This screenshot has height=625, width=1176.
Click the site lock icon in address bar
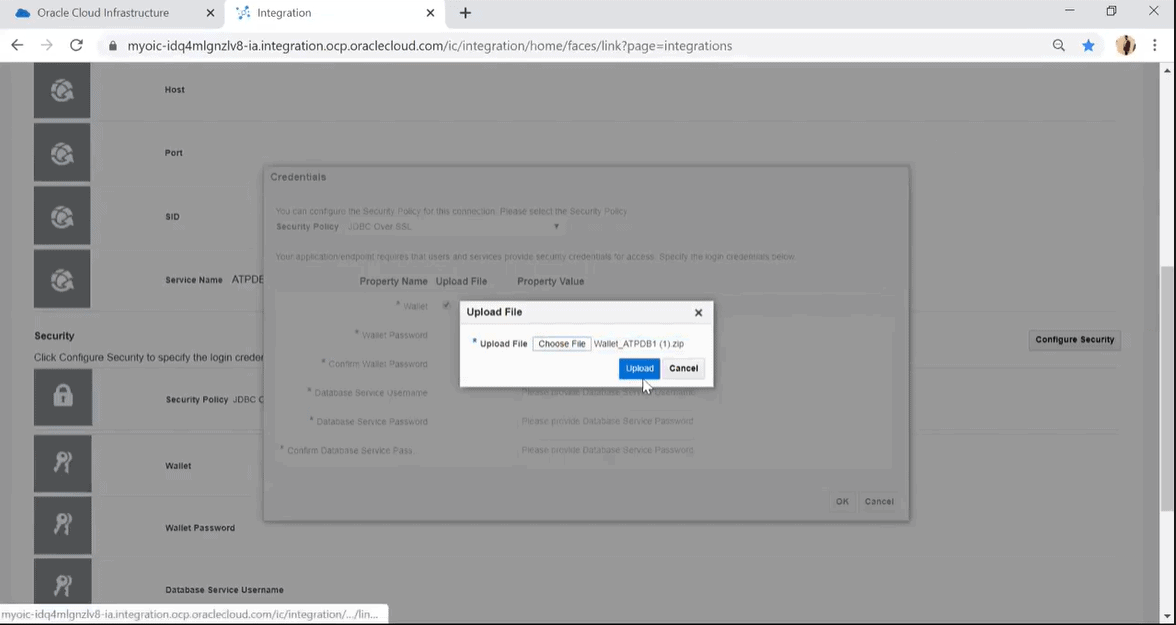[113, 46]
